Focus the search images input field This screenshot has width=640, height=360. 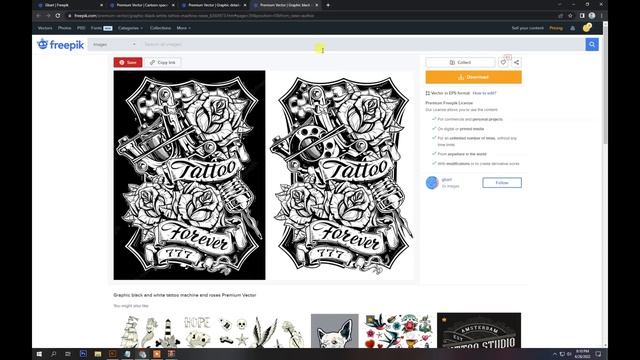click(x=362, y=44)
